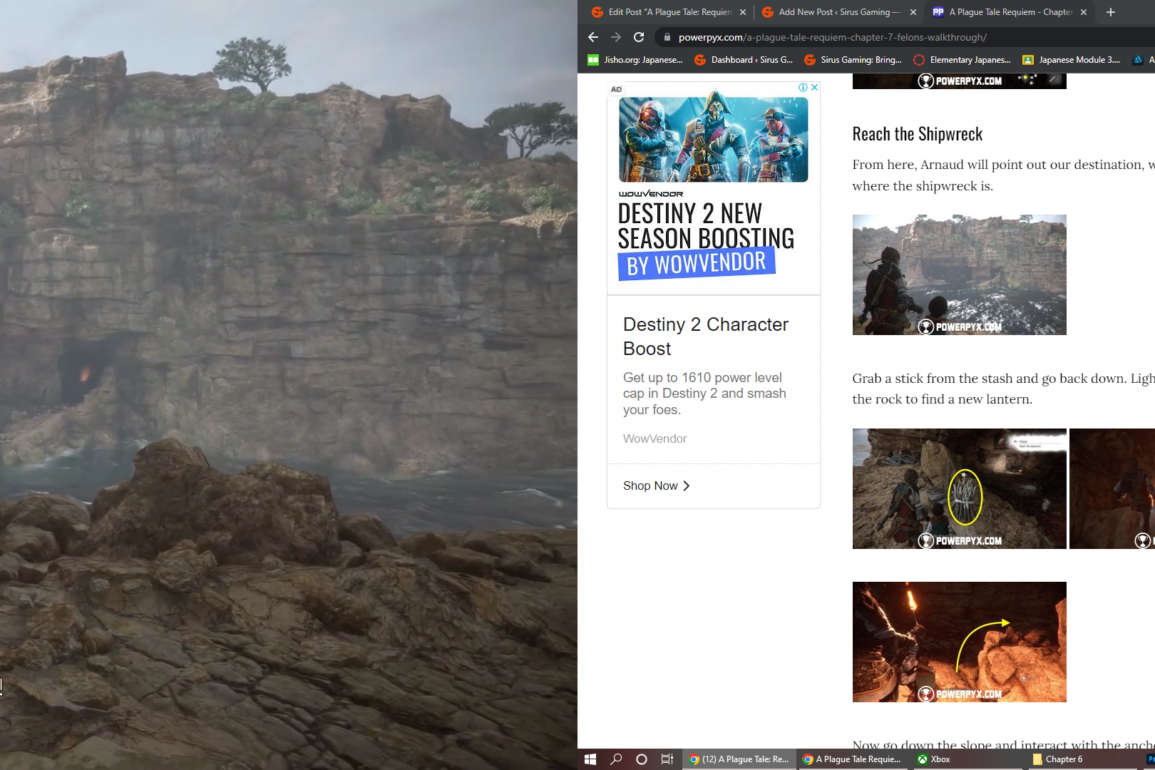Click the Destiny 2 Character Boost headline
The width and height of the screenshot is (1155, 770).
705,336
